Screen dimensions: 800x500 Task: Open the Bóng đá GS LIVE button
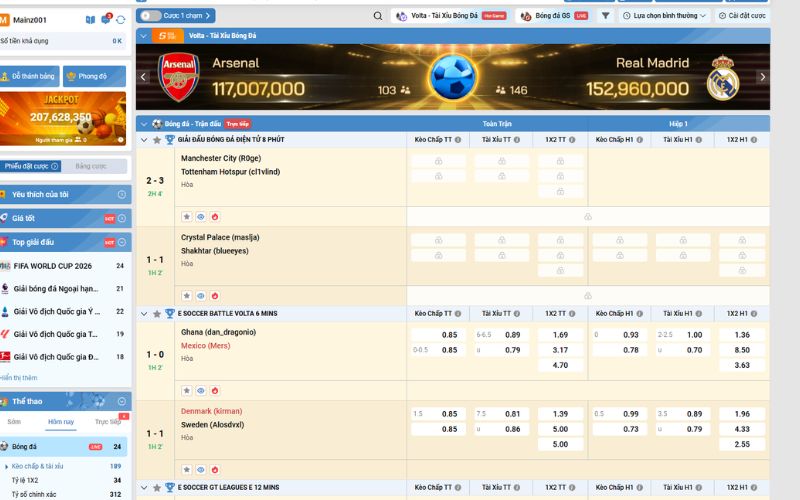pyautogui.click(x=554, y=16)
